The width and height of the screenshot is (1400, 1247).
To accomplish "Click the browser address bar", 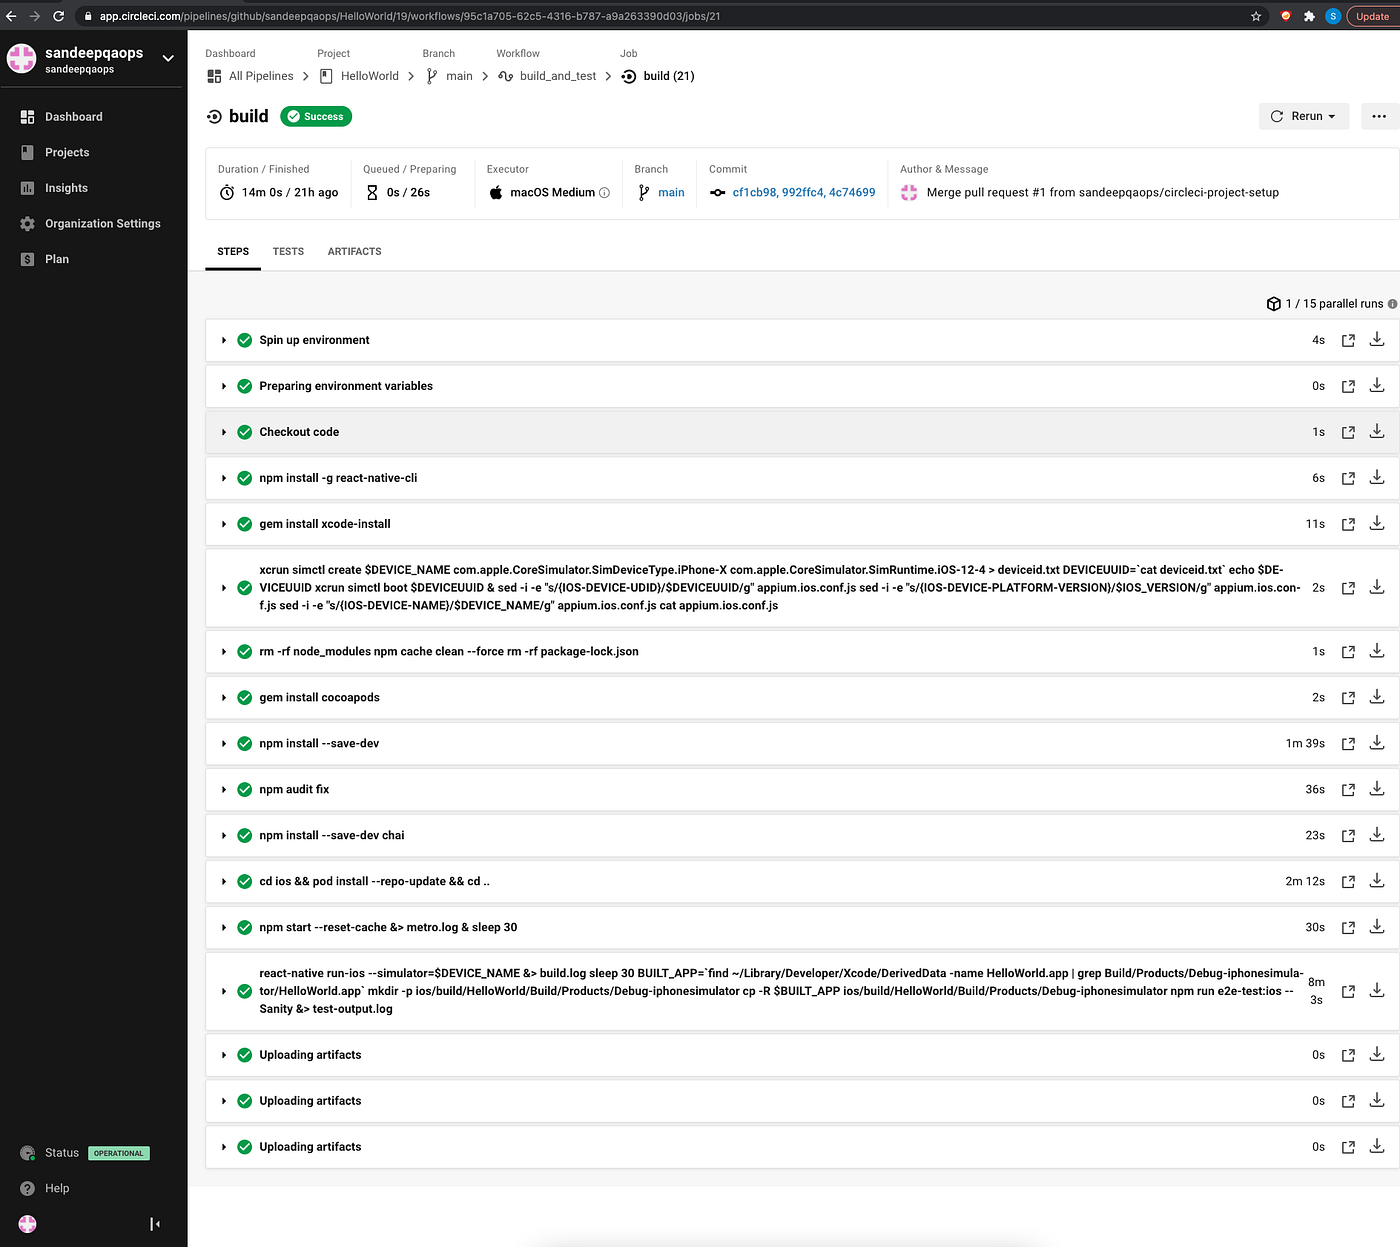I will pos(660,16).
